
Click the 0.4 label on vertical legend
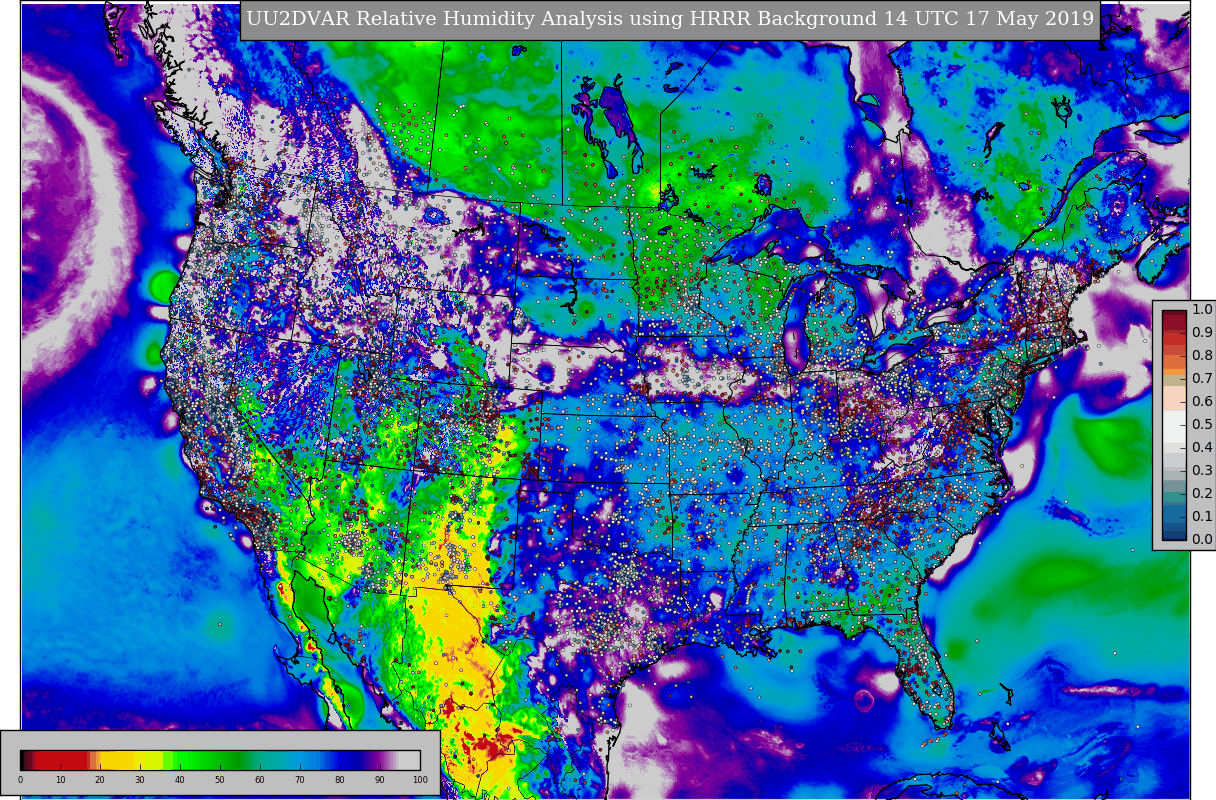point(1202,447)
